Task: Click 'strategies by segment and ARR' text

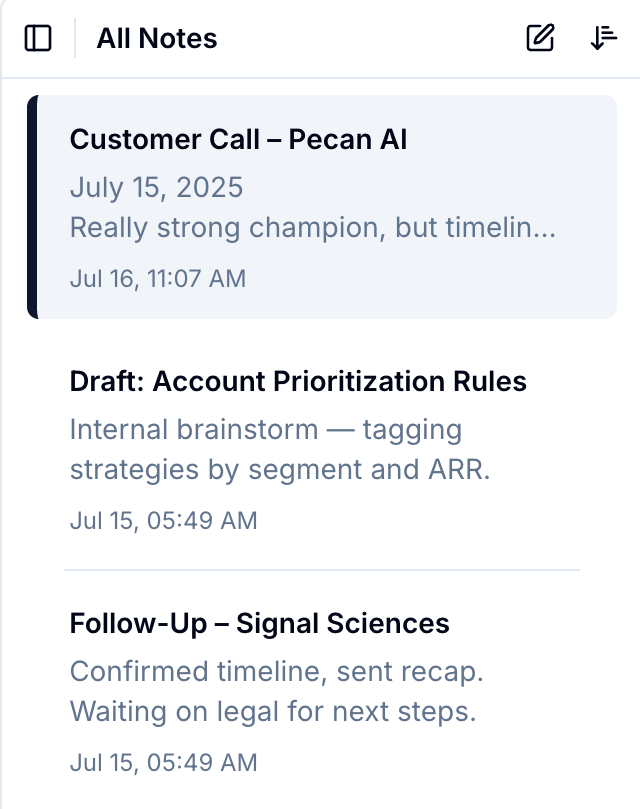Action: click(280, 470)
